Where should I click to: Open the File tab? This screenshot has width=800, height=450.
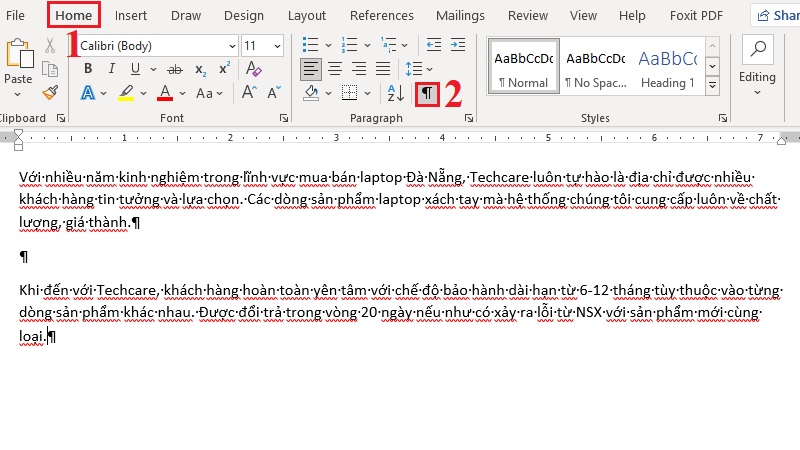point(15,15)
